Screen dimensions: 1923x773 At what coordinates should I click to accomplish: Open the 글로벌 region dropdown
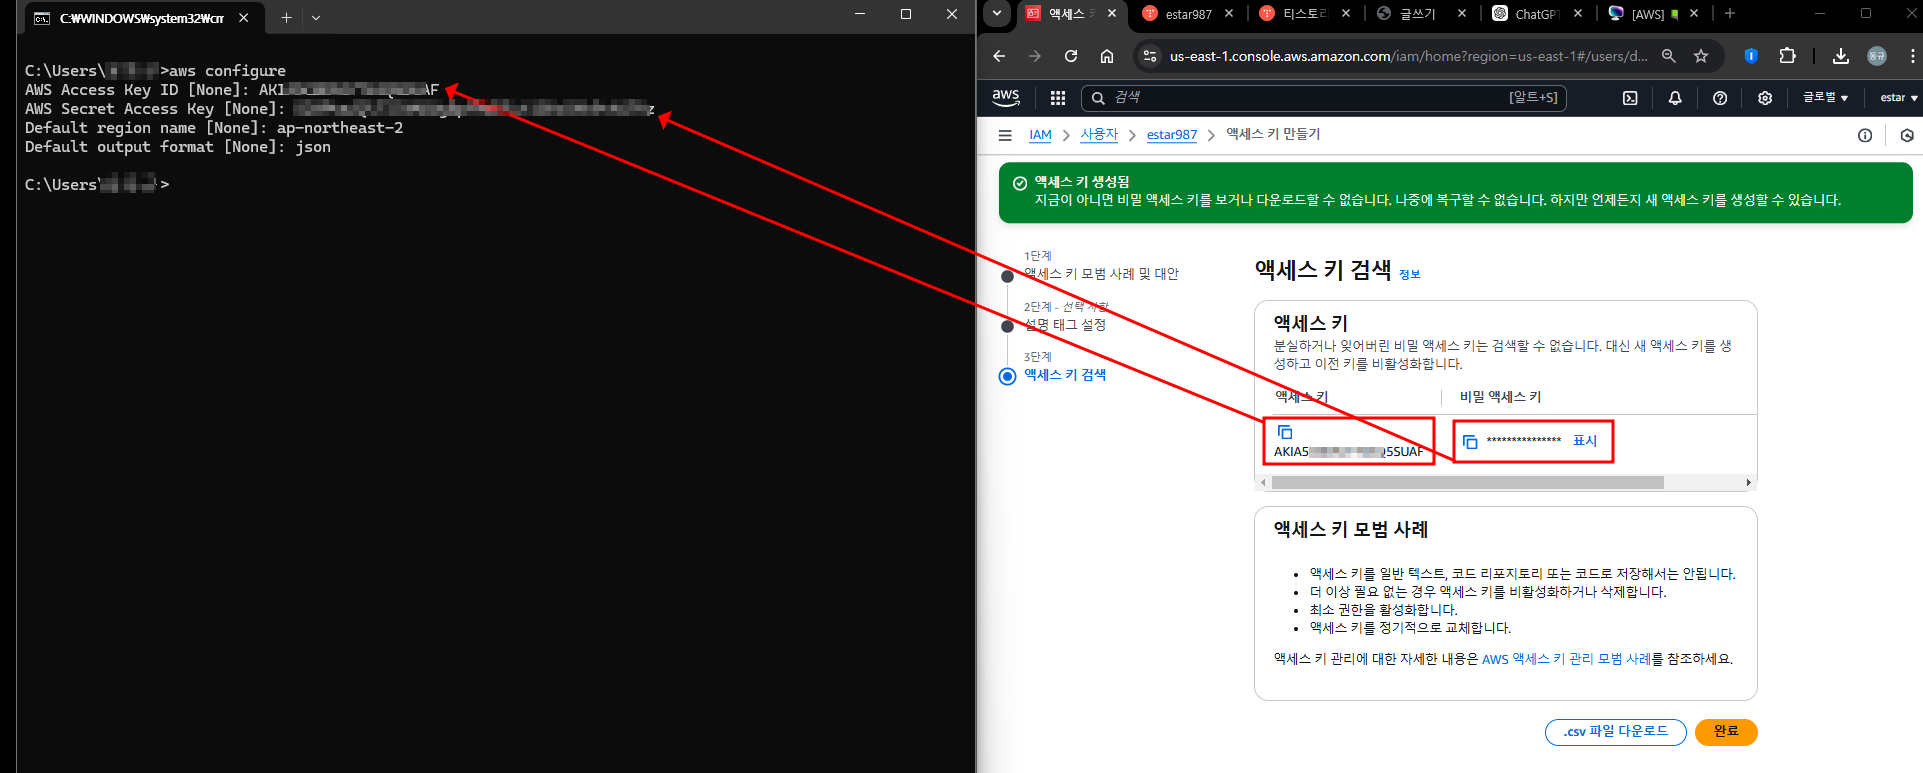click(1825, 98)
